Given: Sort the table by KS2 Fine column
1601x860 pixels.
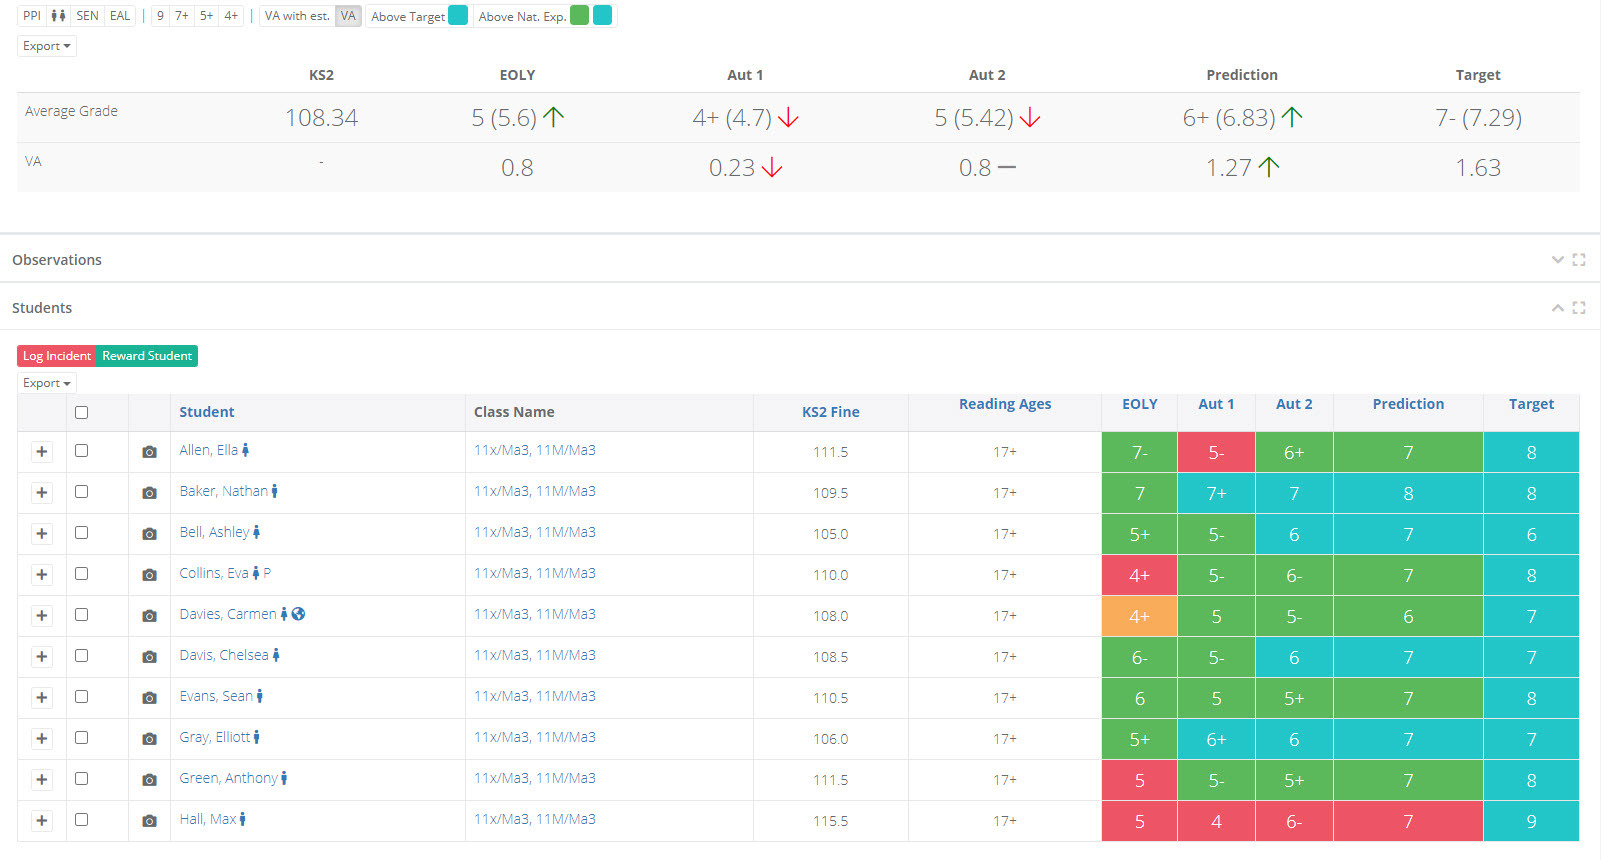Looking at the screenshot, I should click(830, 412).
